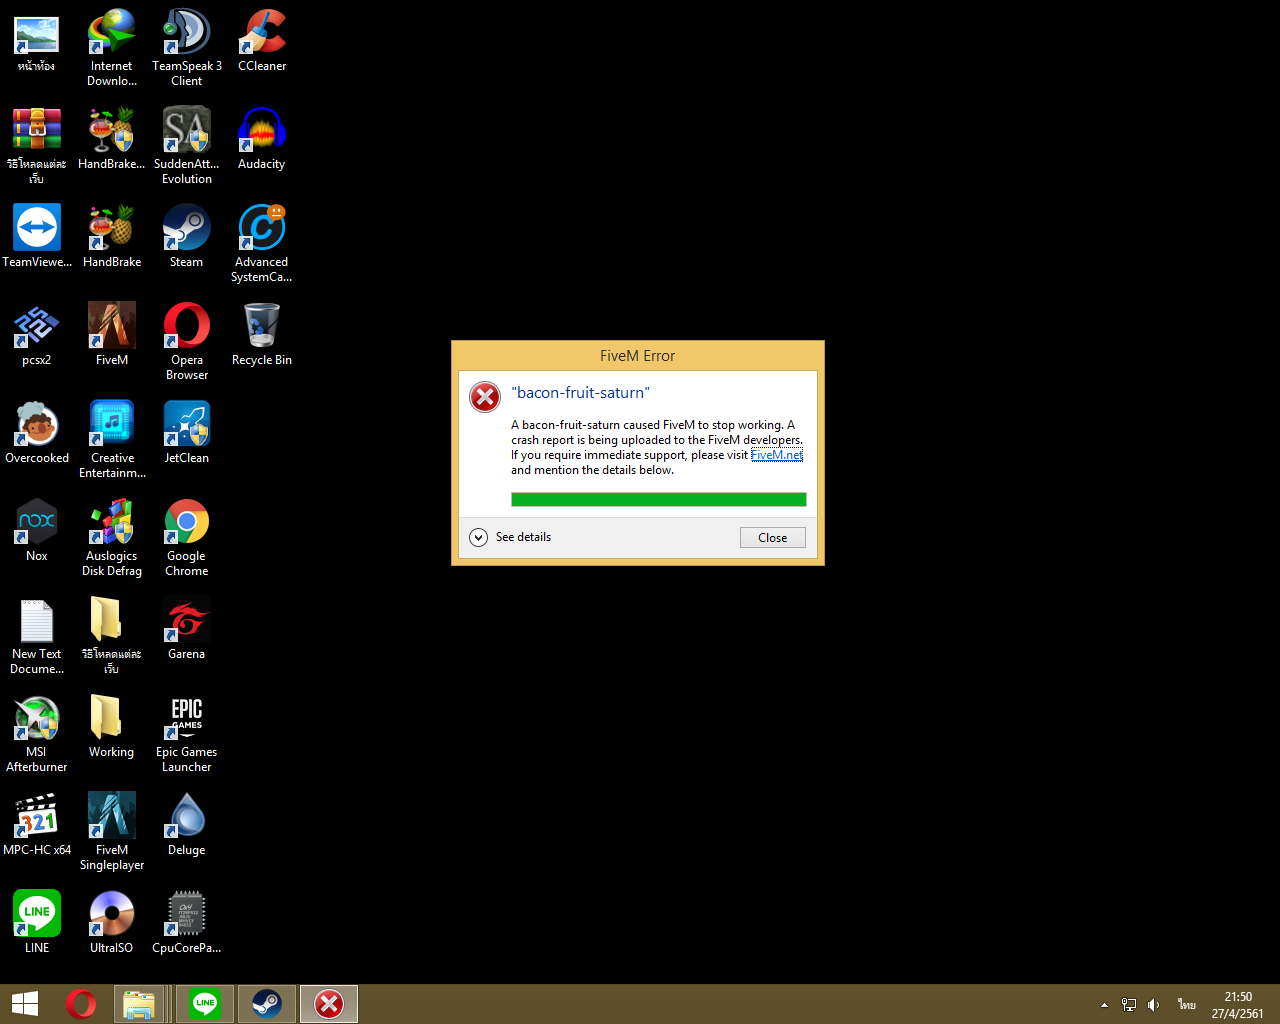
Task: Select the TeamViewer desktop icon
Action: 37,236
